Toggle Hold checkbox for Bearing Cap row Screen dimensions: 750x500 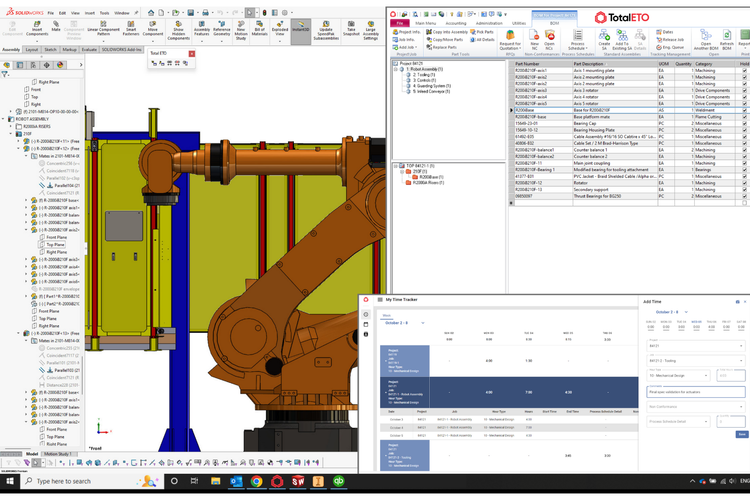(x=744, y=123)
